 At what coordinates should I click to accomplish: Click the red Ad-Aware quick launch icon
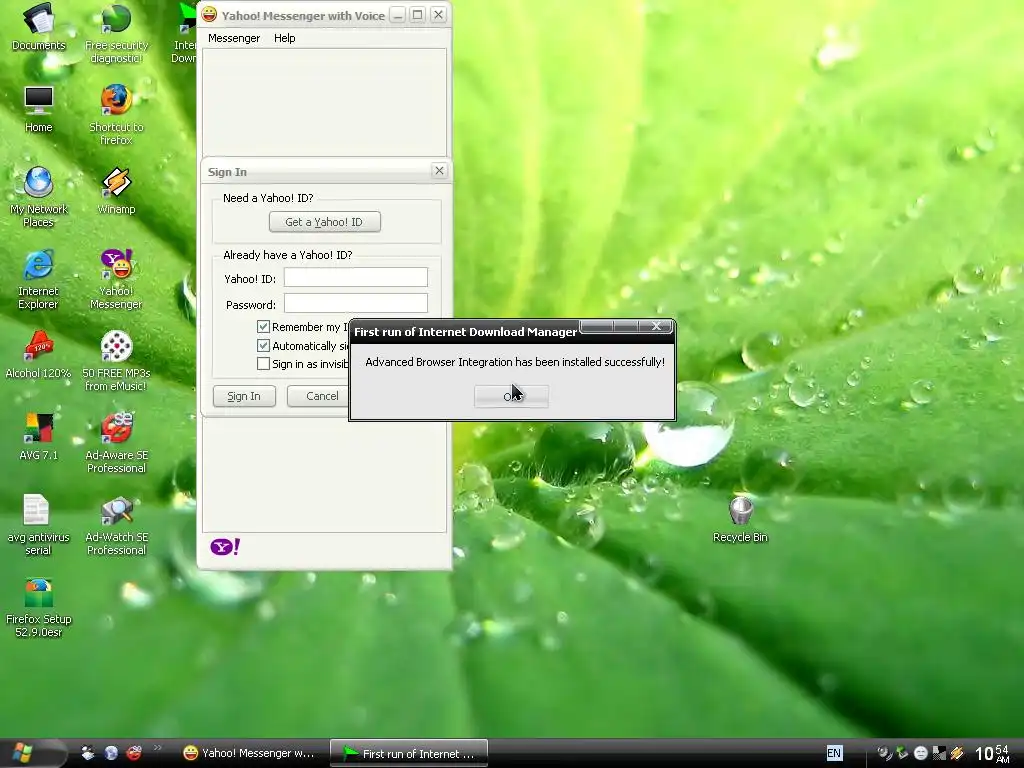pyautogui.click(x=134, y=753)
